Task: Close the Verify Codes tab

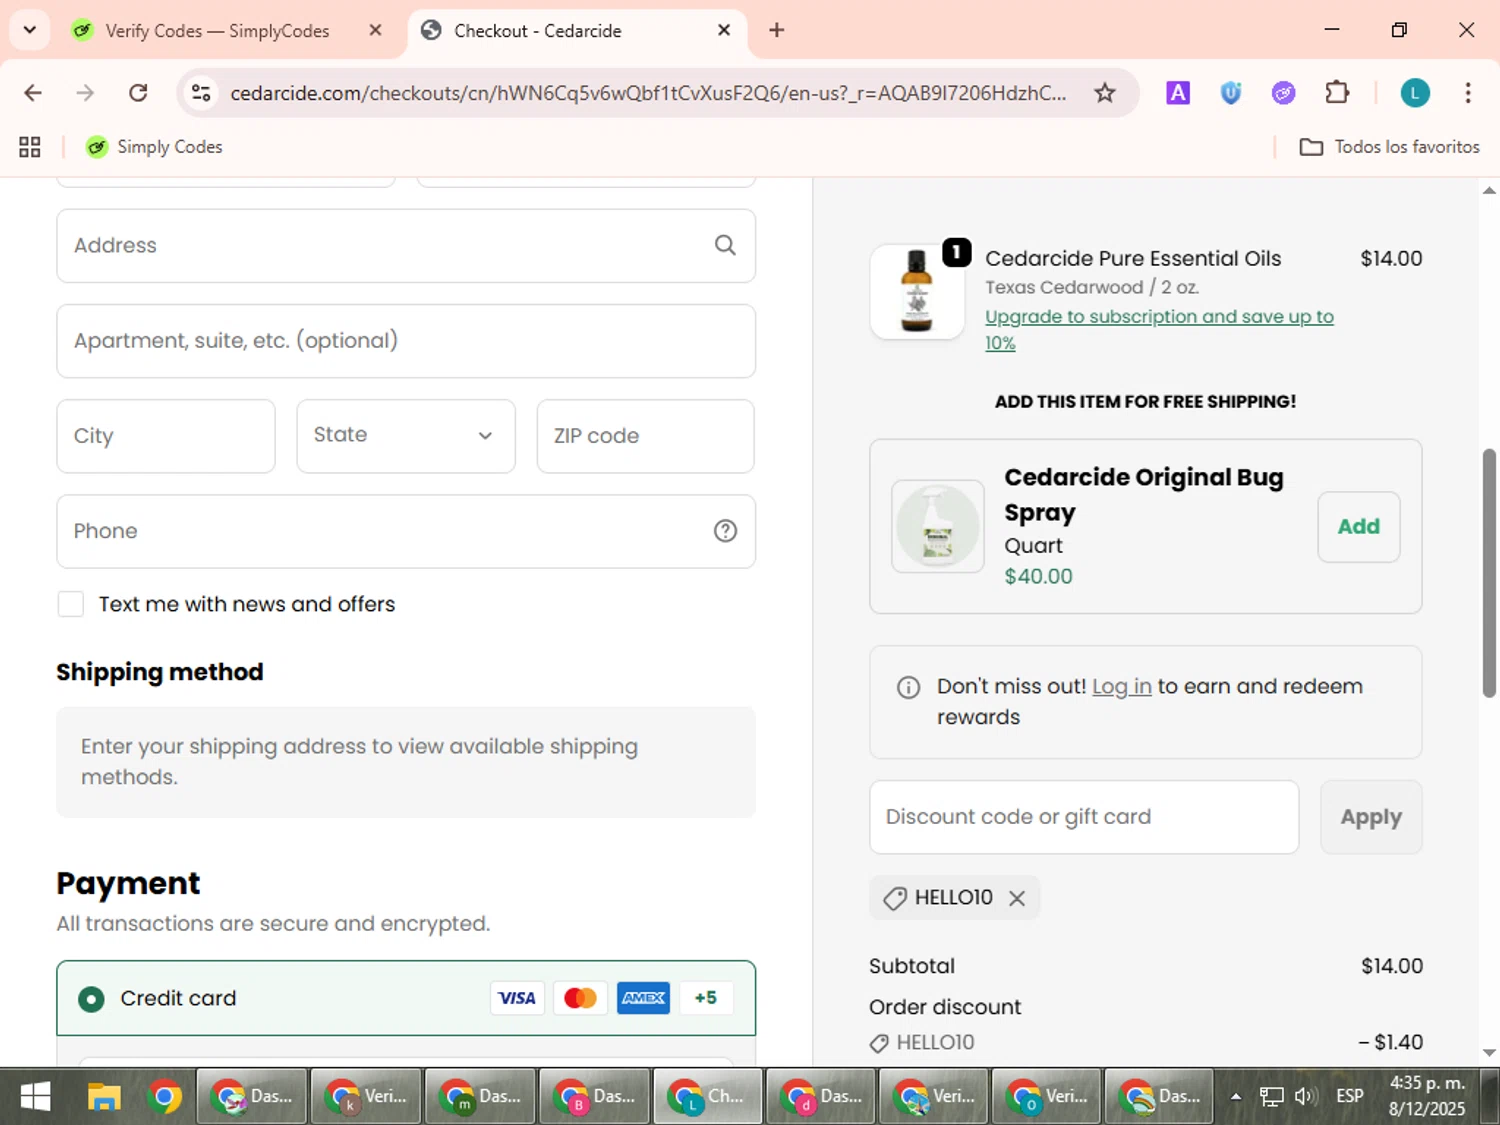Action: [x=375, y=30]
